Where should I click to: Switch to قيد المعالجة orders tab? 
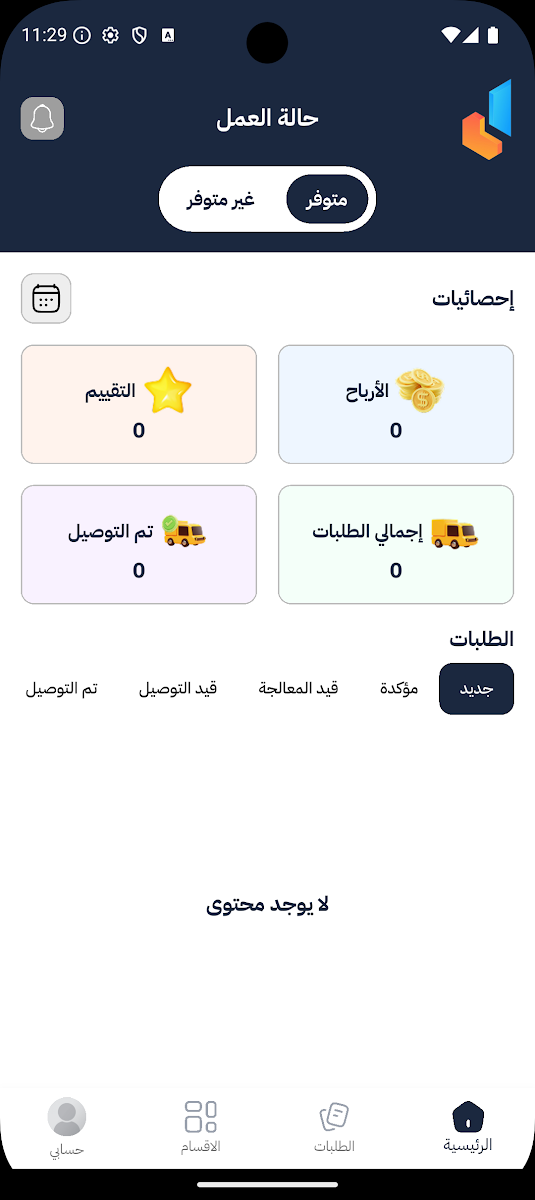tap(298, 689)
